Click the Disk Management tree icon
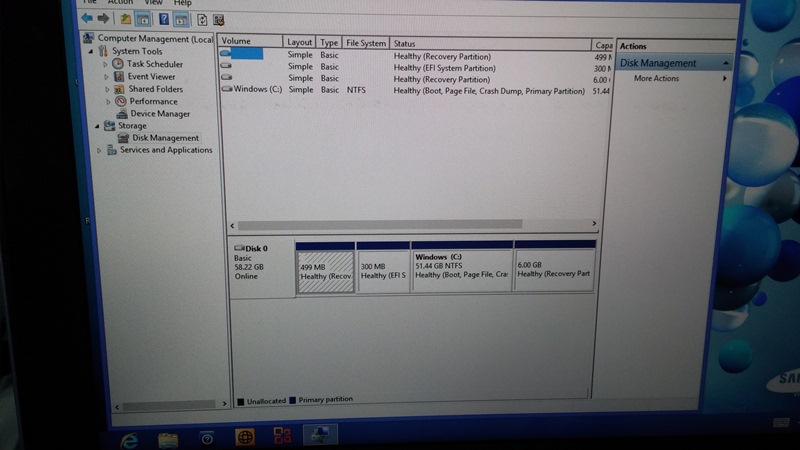This screenshot has height=450, width=800. pos(123,138)
